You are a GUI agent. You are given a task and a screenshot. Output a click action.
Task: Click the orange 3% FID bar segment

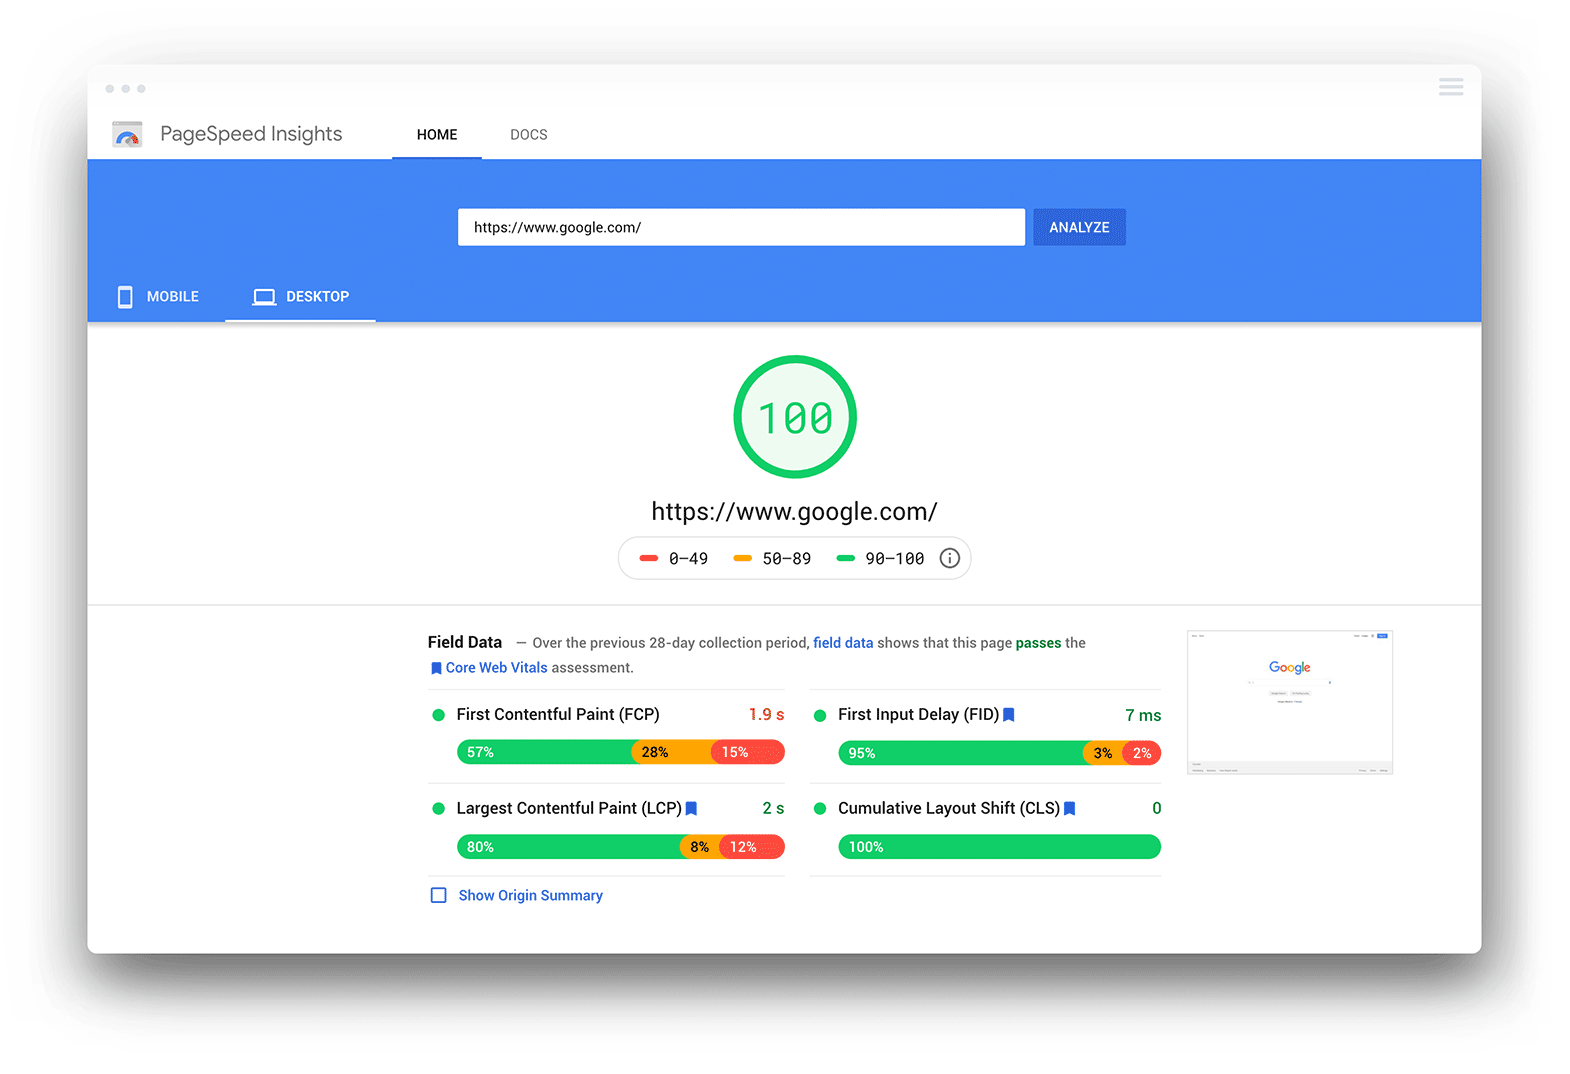(1103, 753)
